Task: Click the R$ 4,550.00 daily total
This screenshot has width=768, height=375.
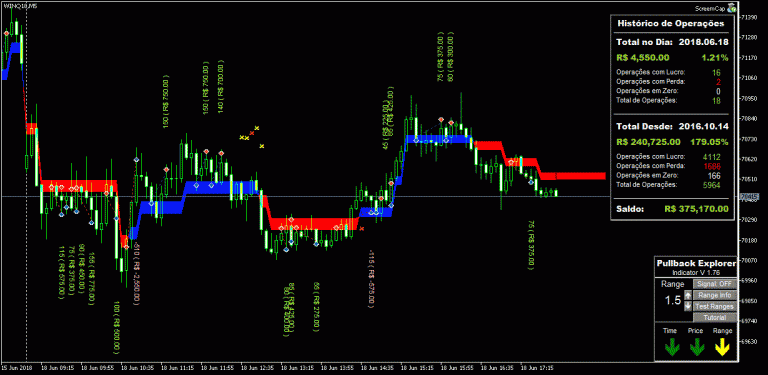Action: [x=643, y=57]
